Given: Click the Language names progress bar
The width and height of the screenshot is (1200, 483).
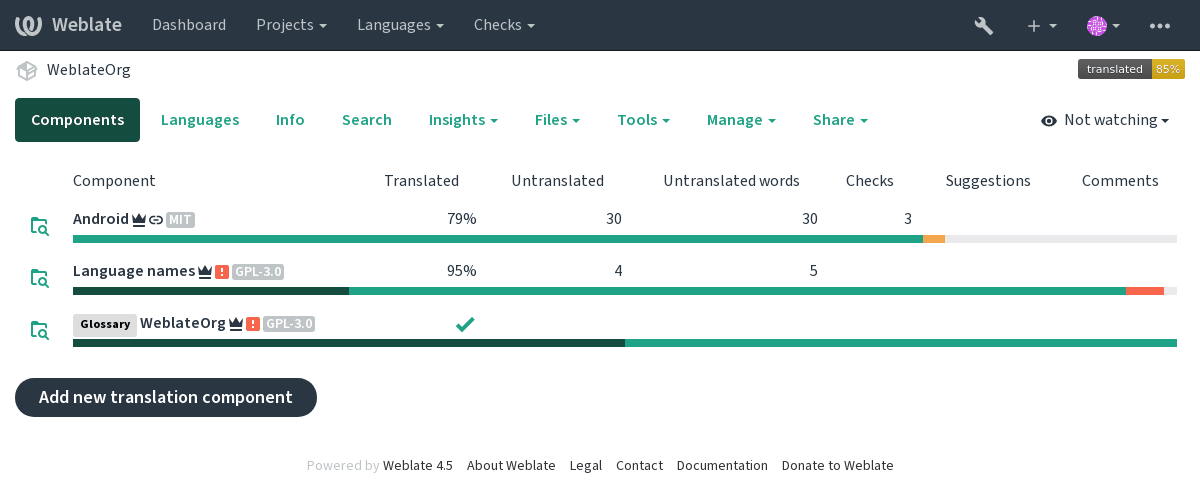Looking at the screenshot, I should click(x=625, y=291).
